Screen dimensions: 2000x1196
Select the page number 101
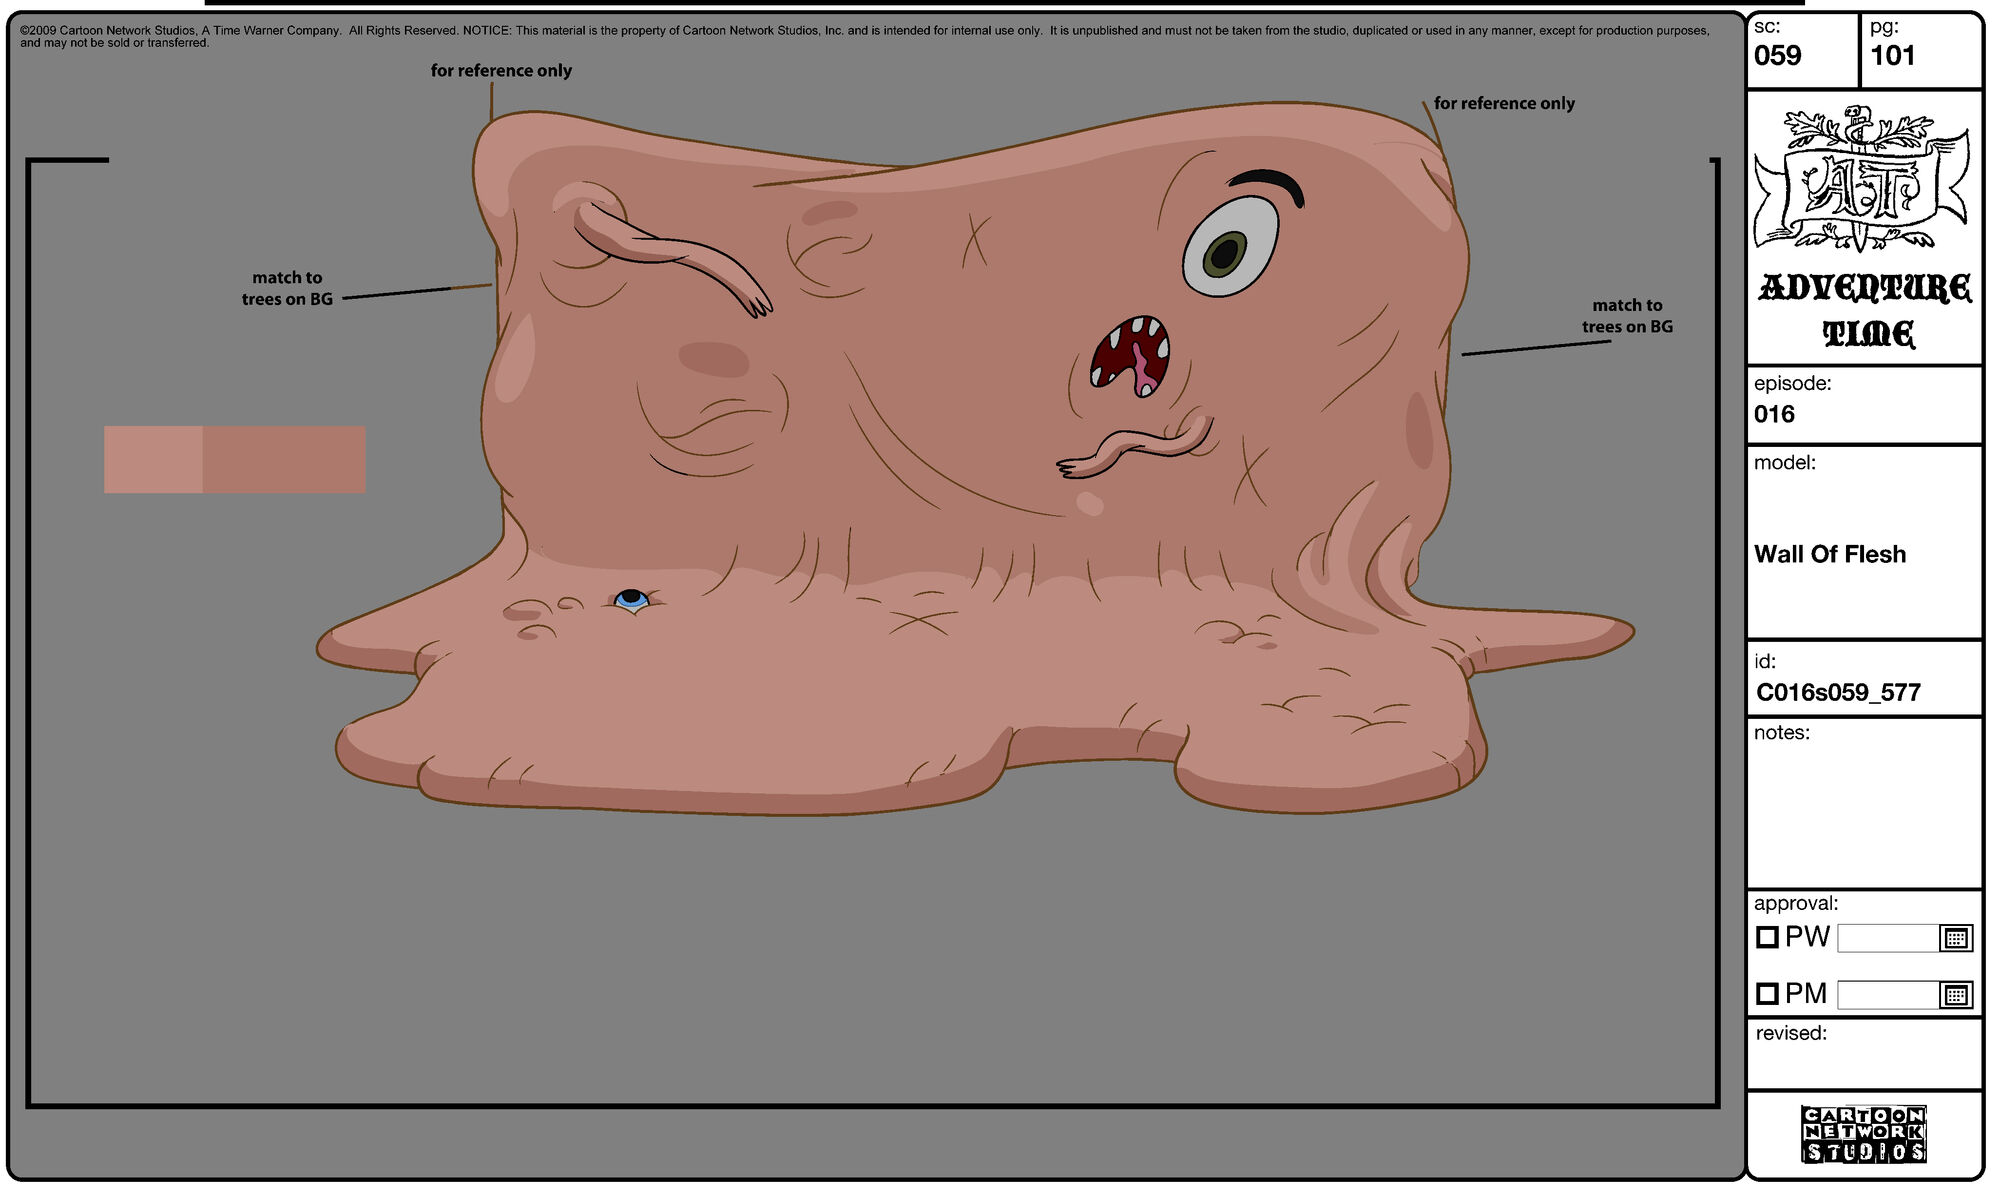tap(1893, 56)
